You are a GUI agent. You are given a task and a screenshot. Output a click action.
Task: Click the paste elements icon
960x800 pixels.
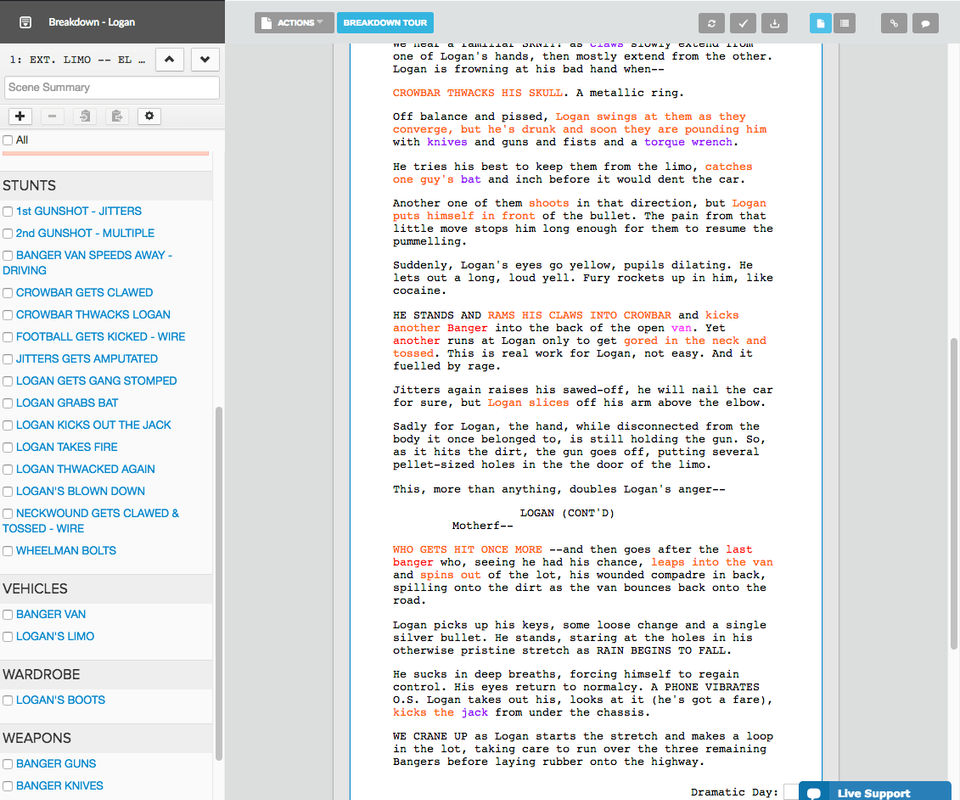pos(117,116)
